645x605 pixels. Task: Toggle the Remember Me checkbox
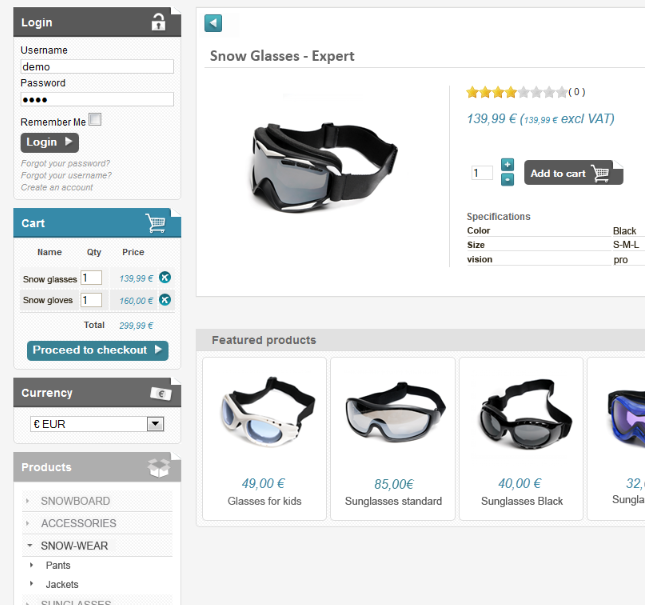pos(95,120)
